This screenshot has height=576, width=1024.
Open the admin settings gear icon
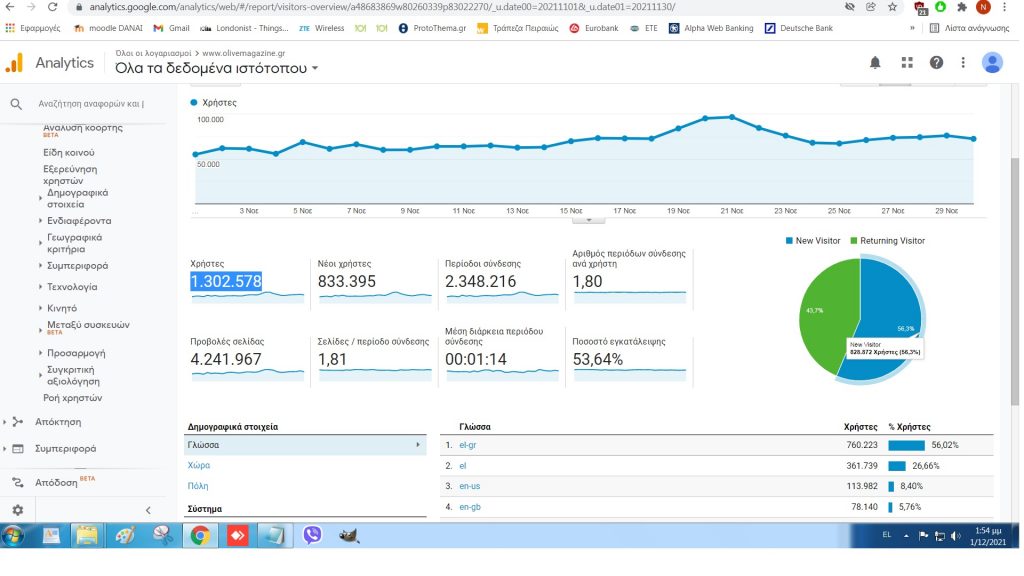point(17,510)
